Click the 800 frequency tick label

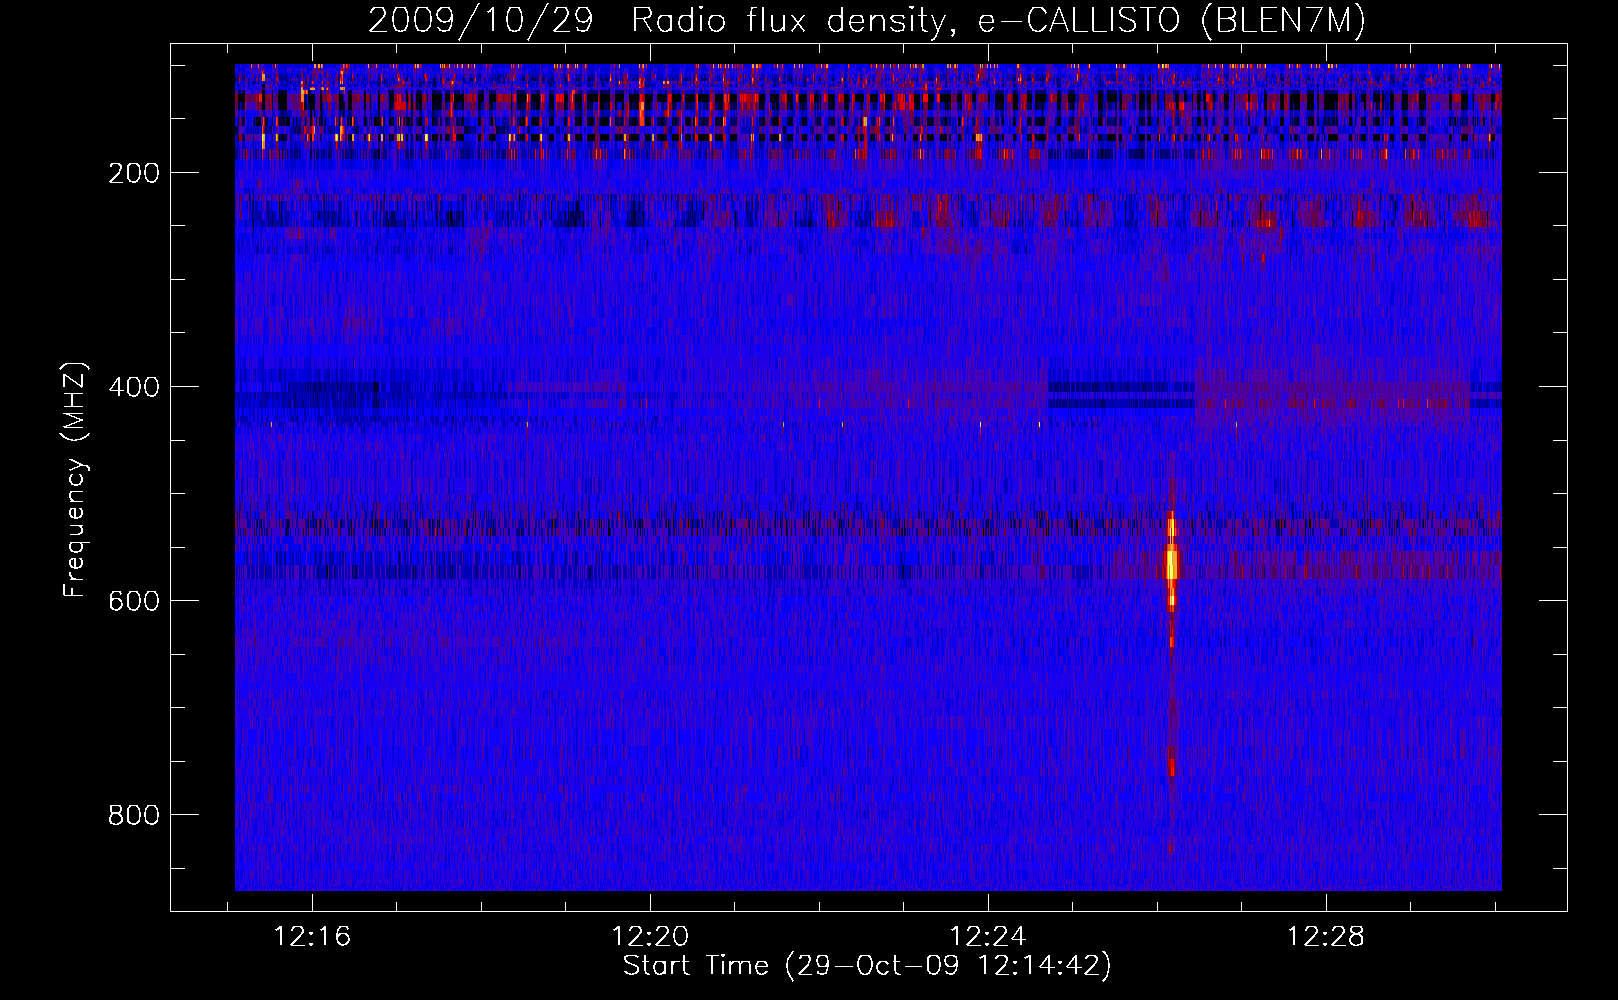click(x=134, y=815)
